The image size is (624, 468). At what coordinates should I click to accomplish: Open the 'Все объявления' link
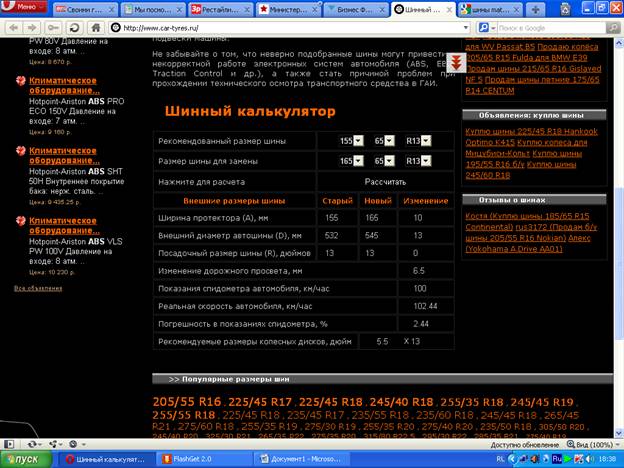click(37, 288)
